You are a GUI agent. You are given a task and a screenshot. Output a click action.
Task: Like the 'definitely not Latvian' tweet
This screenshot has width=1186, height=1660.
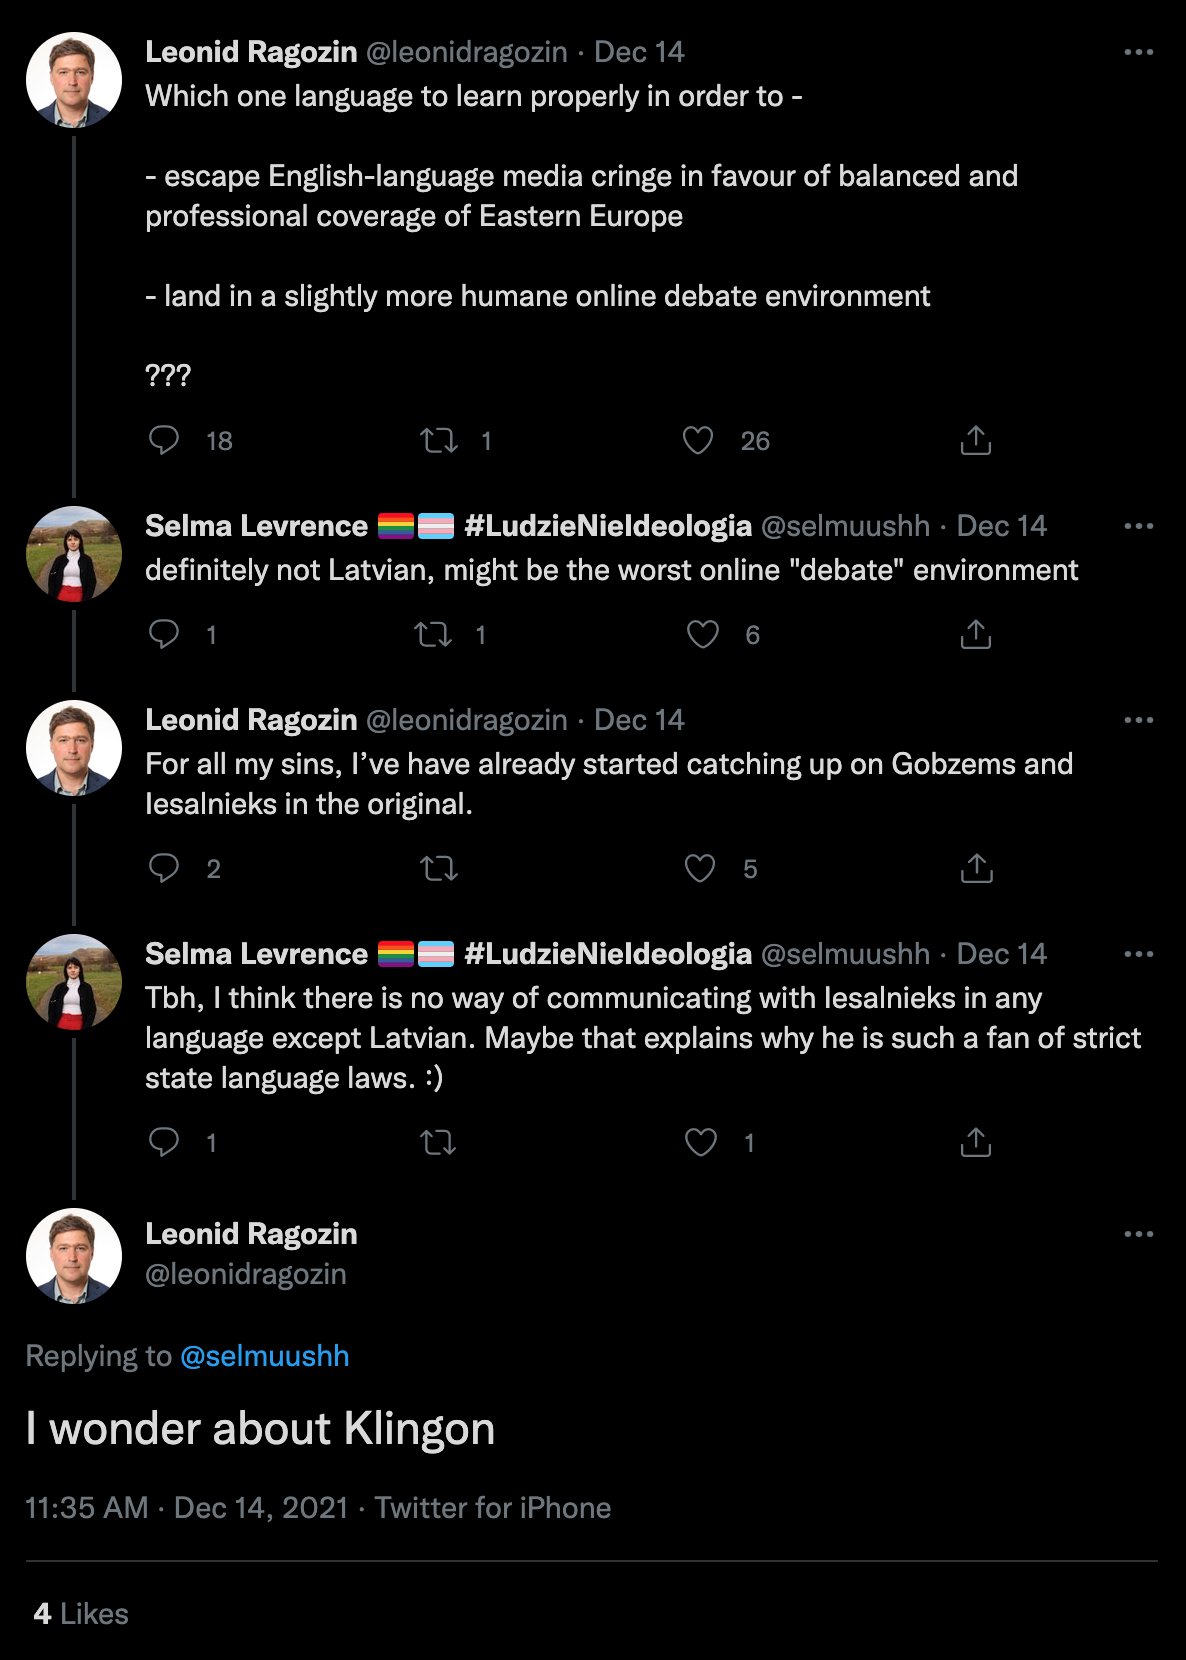703,634
